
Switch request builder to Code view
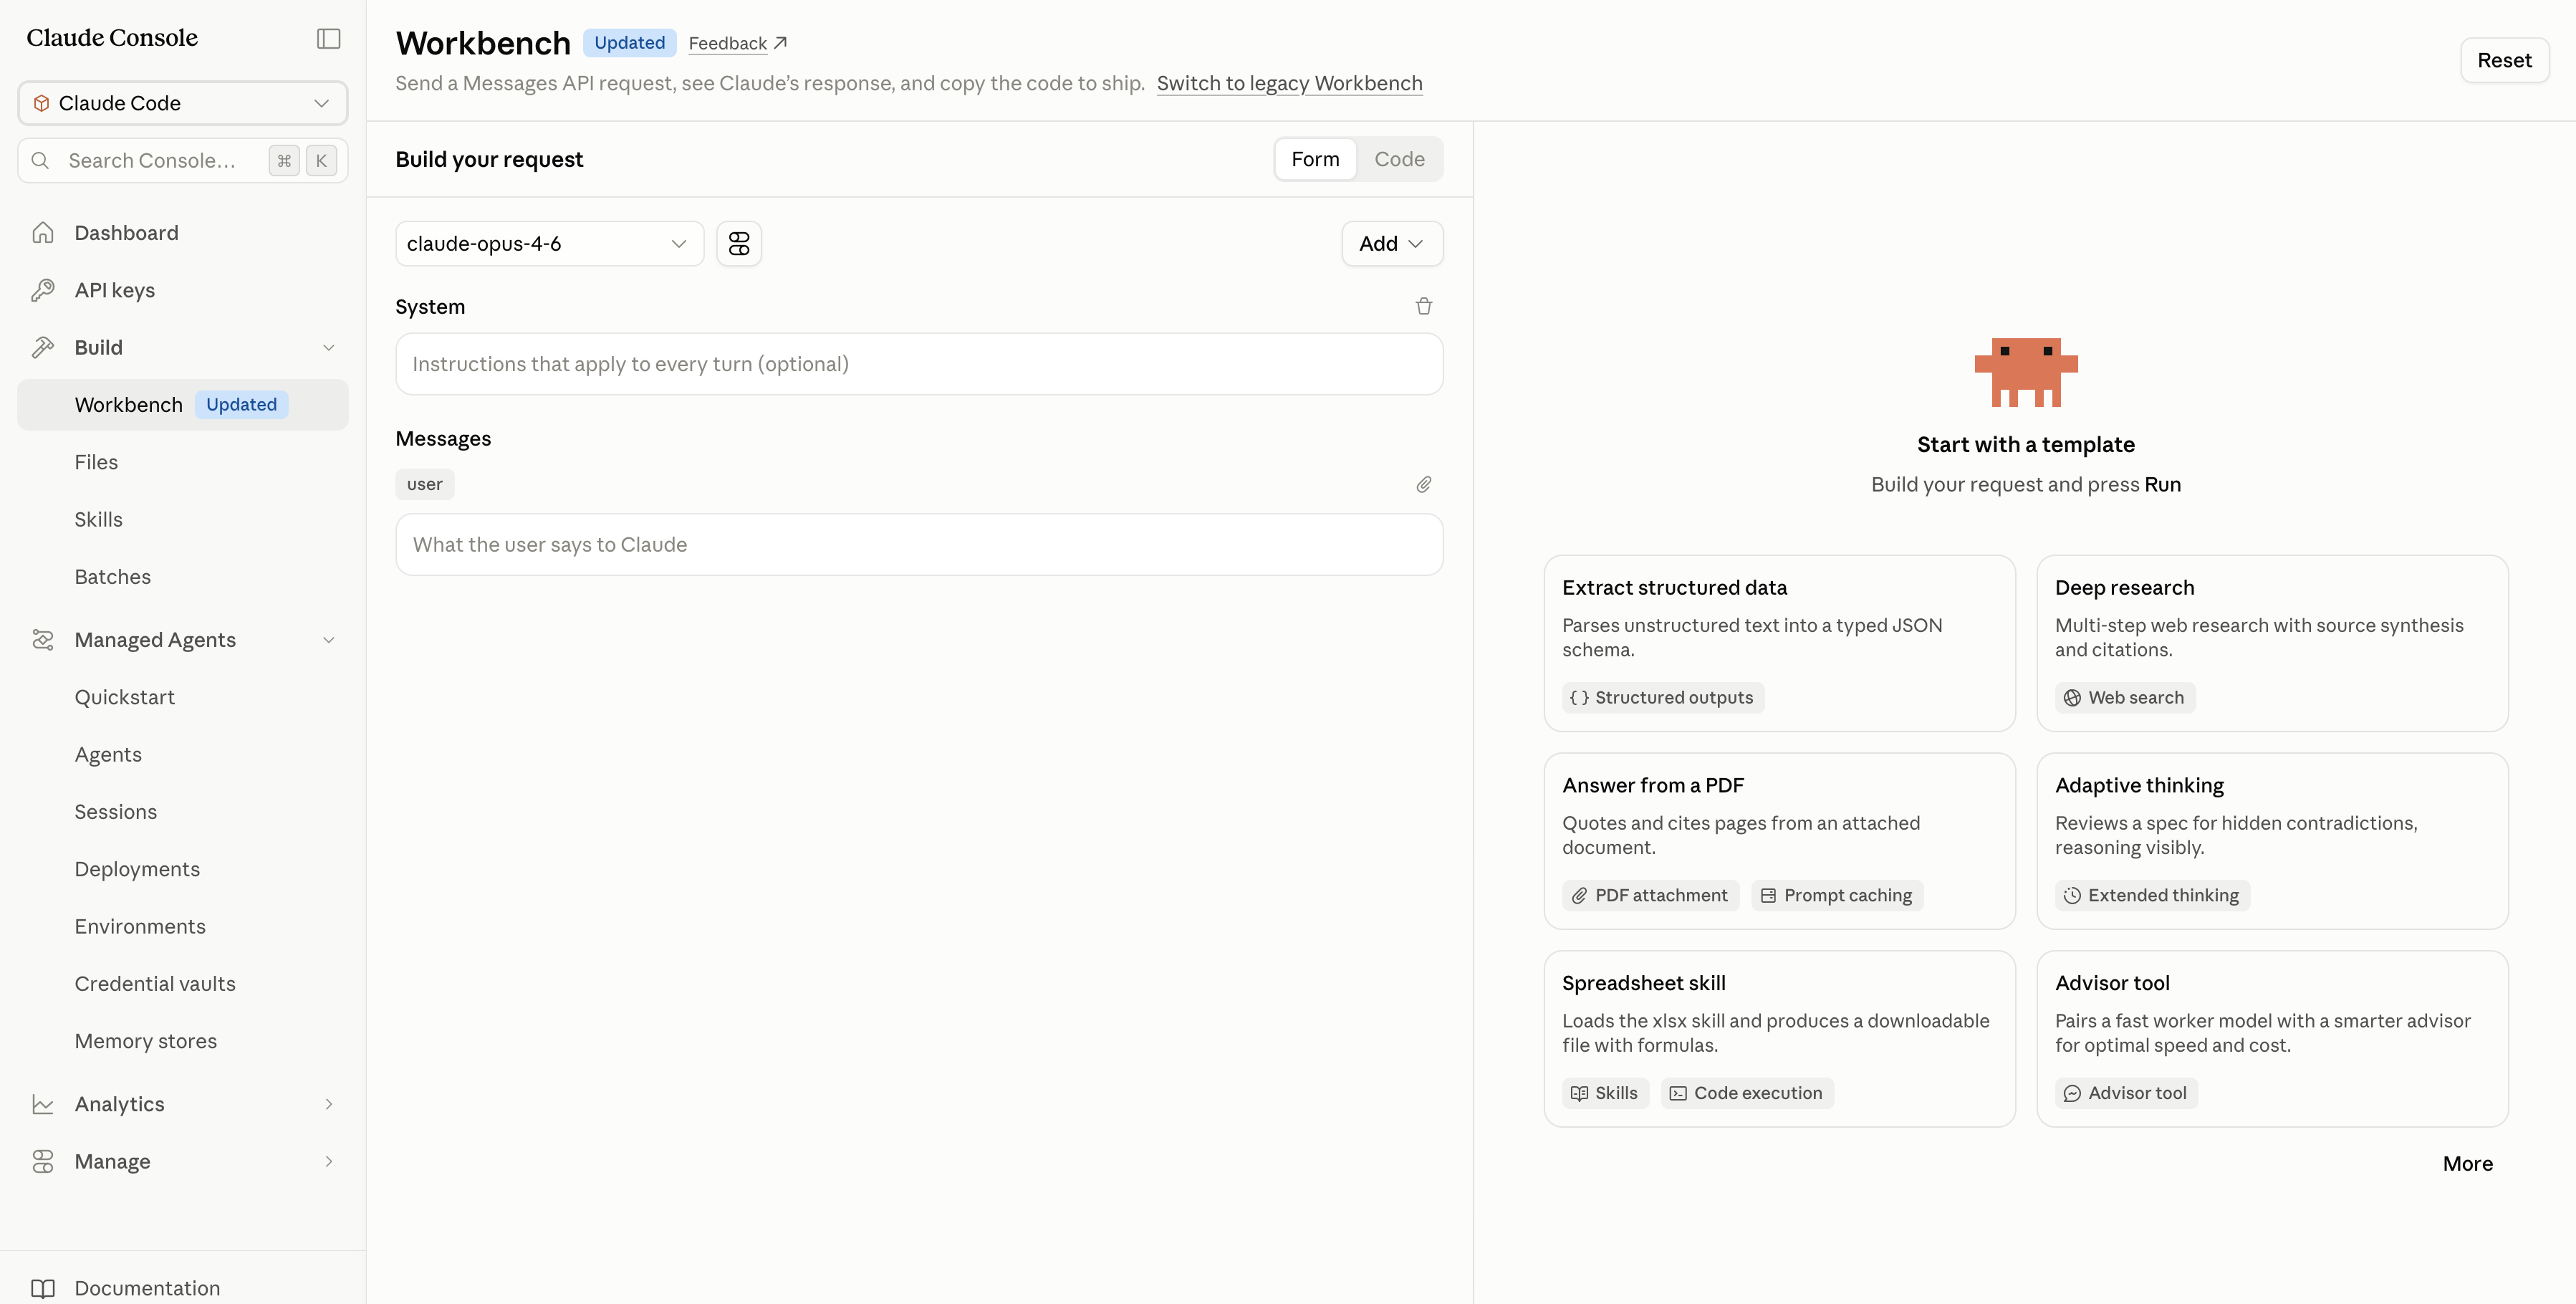[x=1399, y=159]
